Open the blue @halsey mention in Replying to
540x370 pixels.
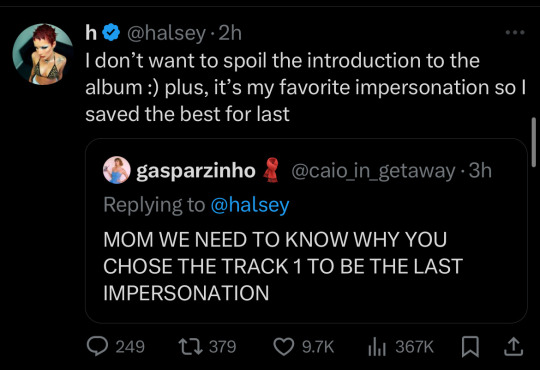pos(250,205)
